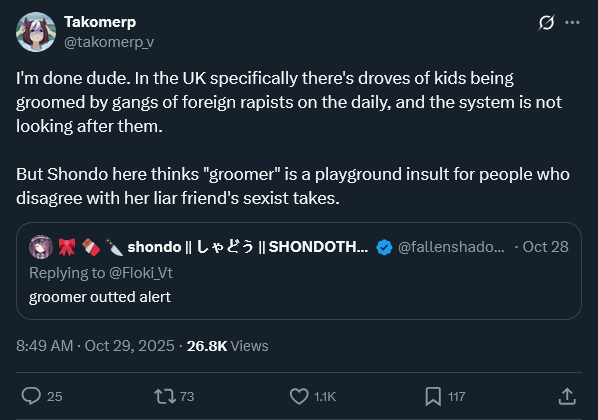Click the Takomerp display name

pos(100,22)
